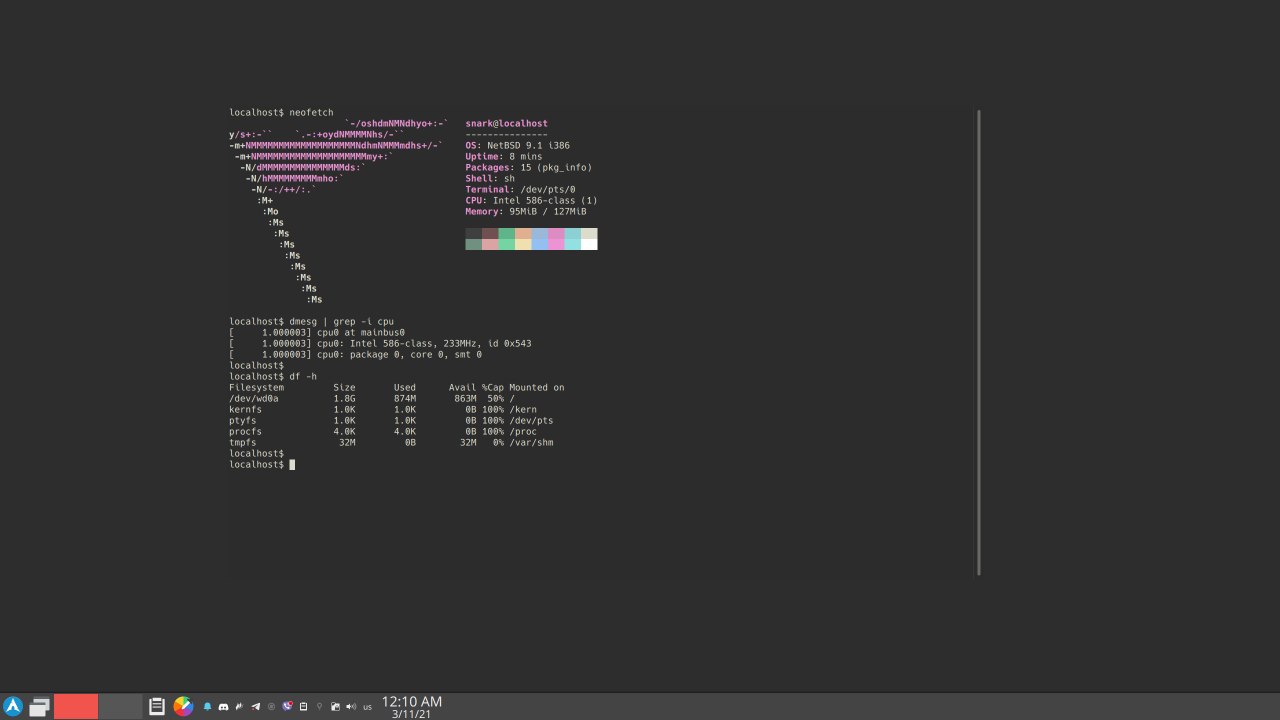Click the terminal cursor at the last prompt

292,465
